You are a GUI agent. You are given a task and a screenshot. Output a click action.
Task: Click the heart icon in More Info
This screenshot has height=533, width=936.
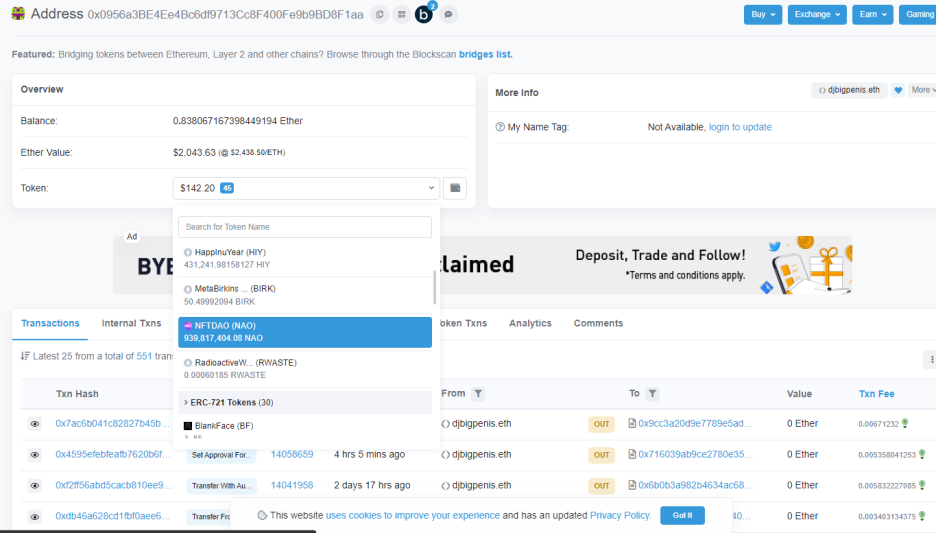point(898,90)
